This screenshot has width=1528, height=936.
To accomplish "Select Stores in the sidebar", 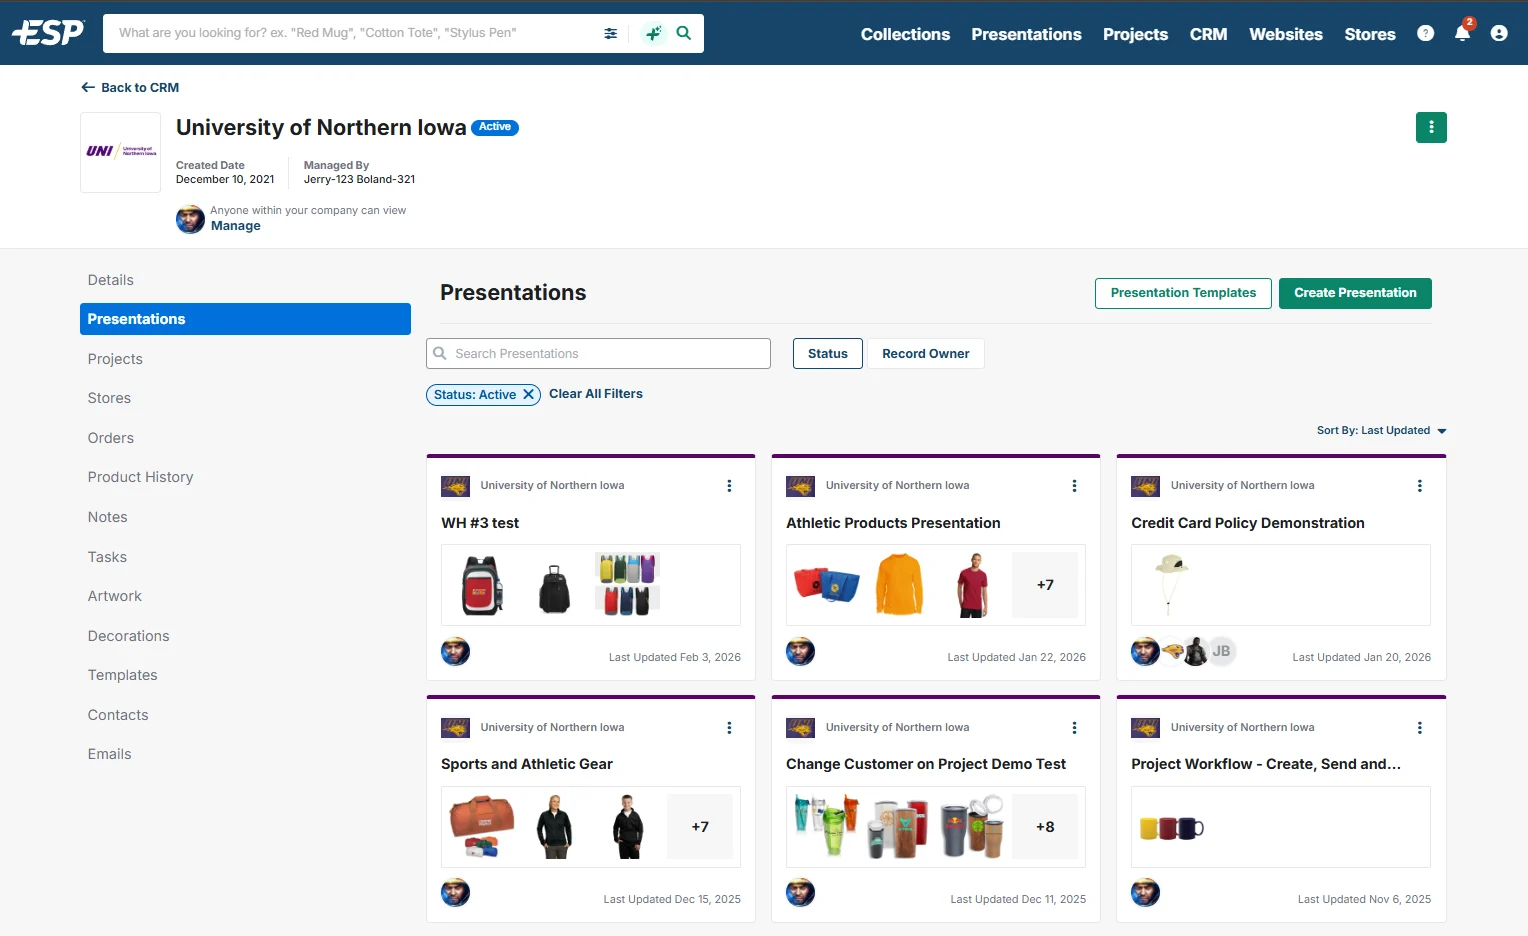I will pyautogui.click(x=245, y=398).
